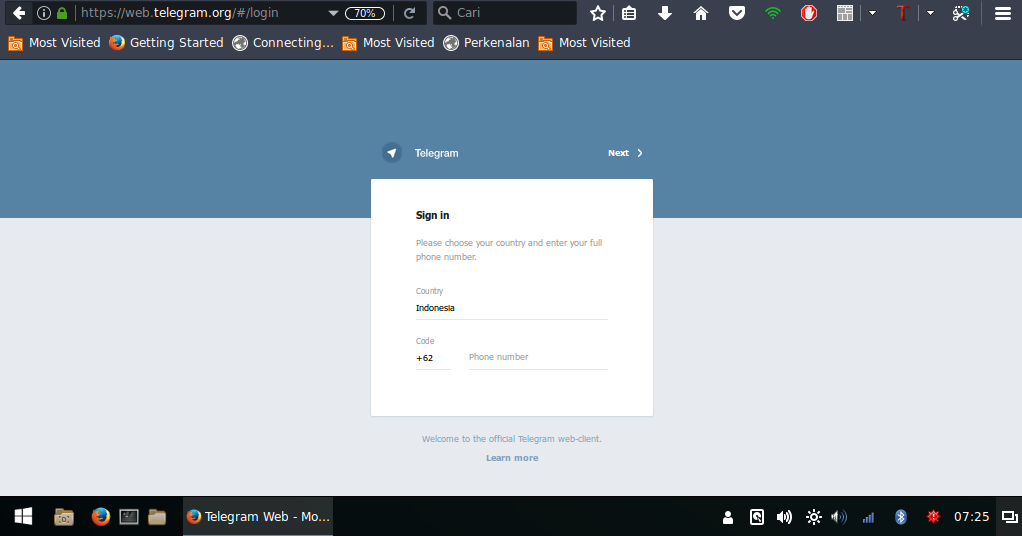Screen dimensions: 1022x536
Task: Open the terminal taskbar icon
Action: click(x=129, y=517)
